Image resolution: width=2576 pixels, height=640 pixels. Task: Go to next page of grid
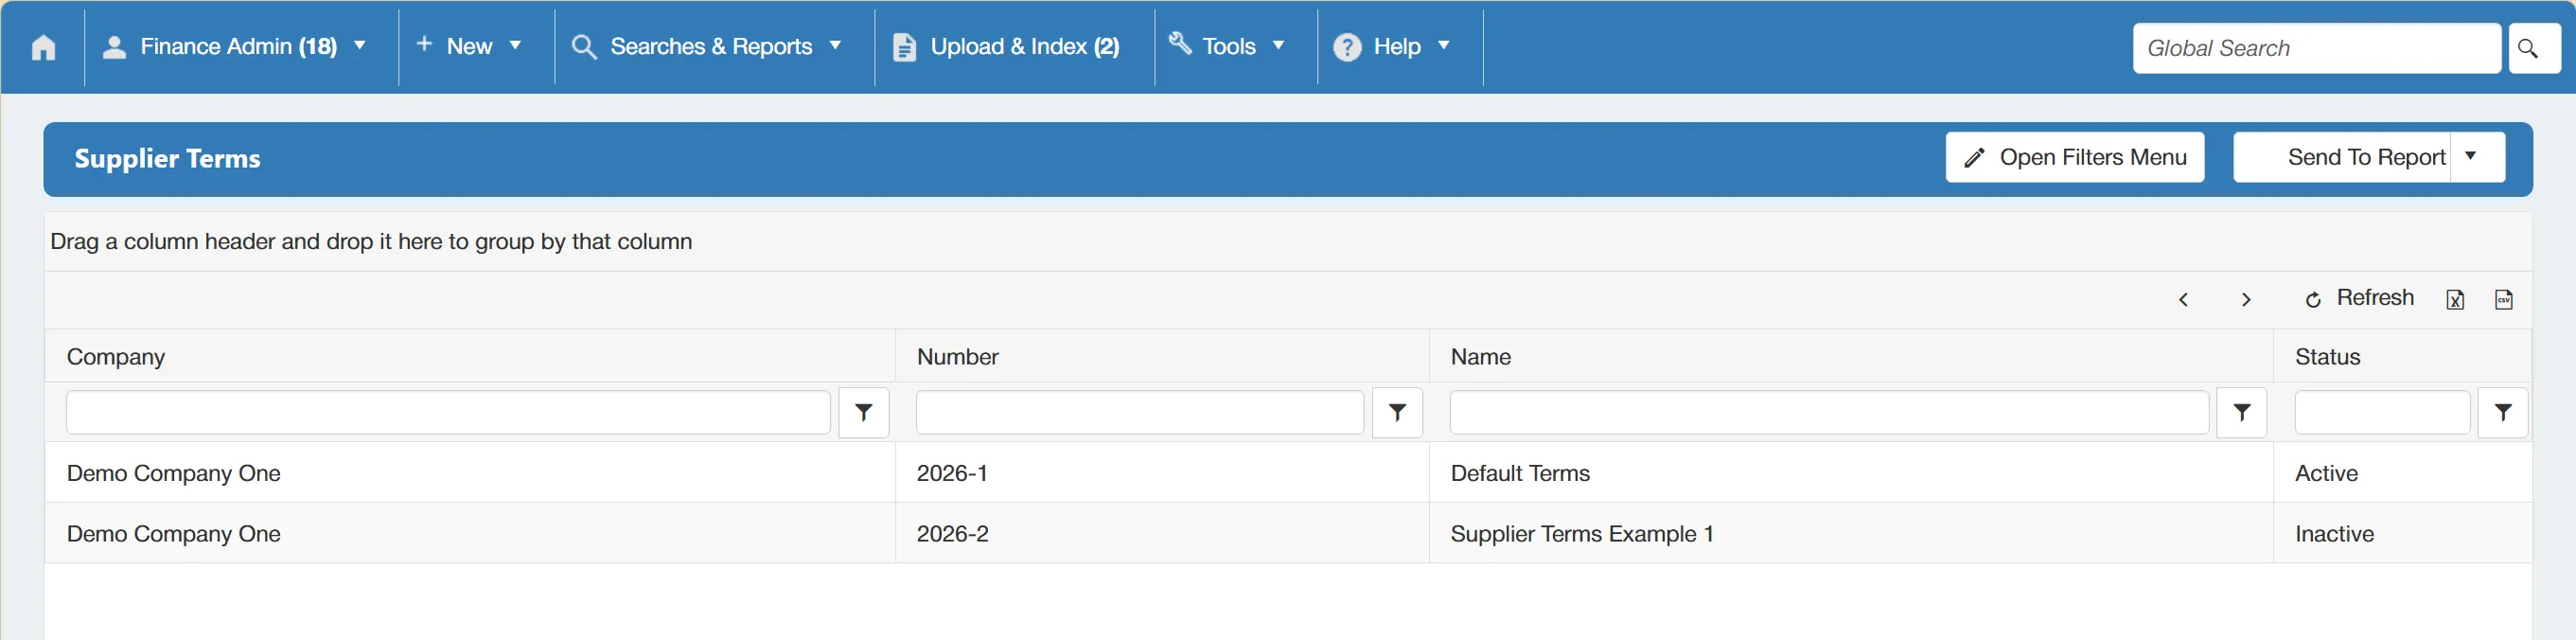point(2246,300)
